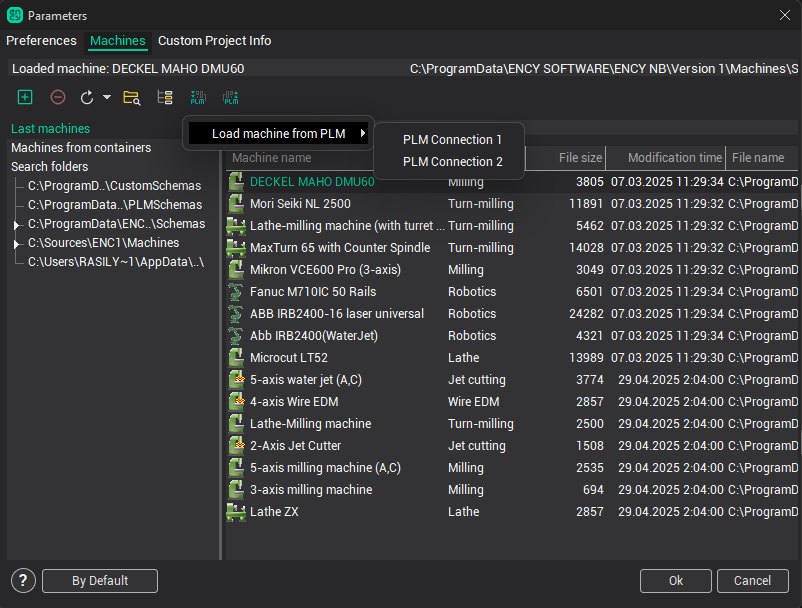Expand the C:\Sources\ENC1\Machines folder
Viewport: 802px width, 608px height.
tap(16, 244)
